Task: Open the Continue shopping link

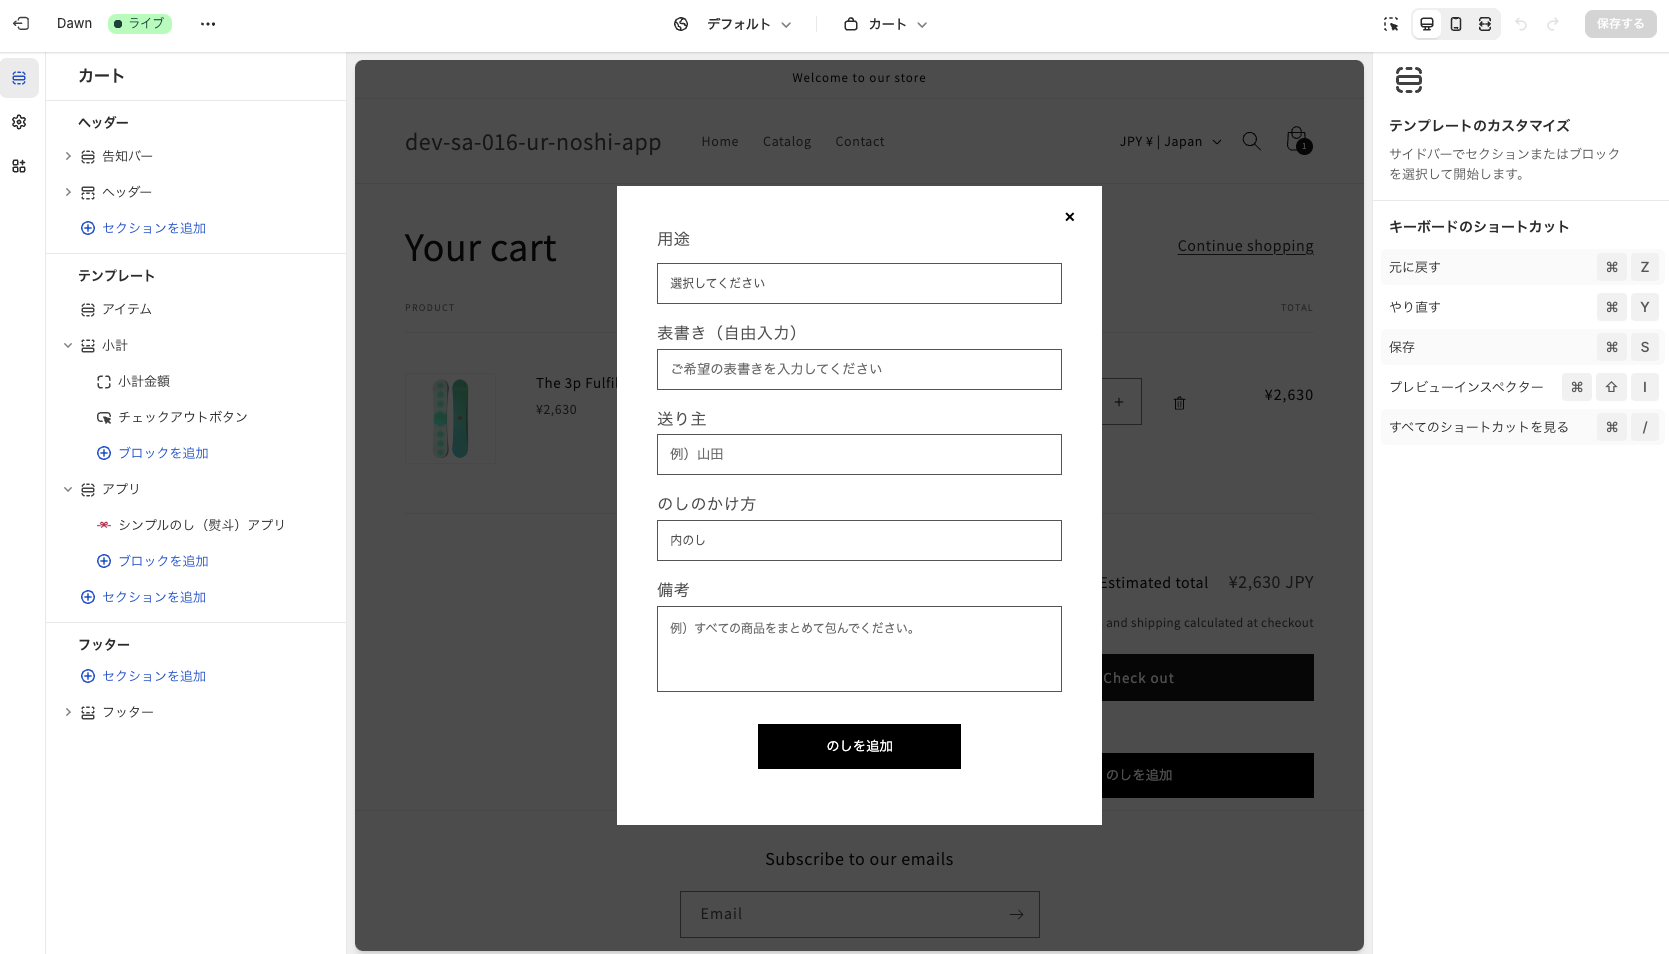Action: [x=1245, y=245]
